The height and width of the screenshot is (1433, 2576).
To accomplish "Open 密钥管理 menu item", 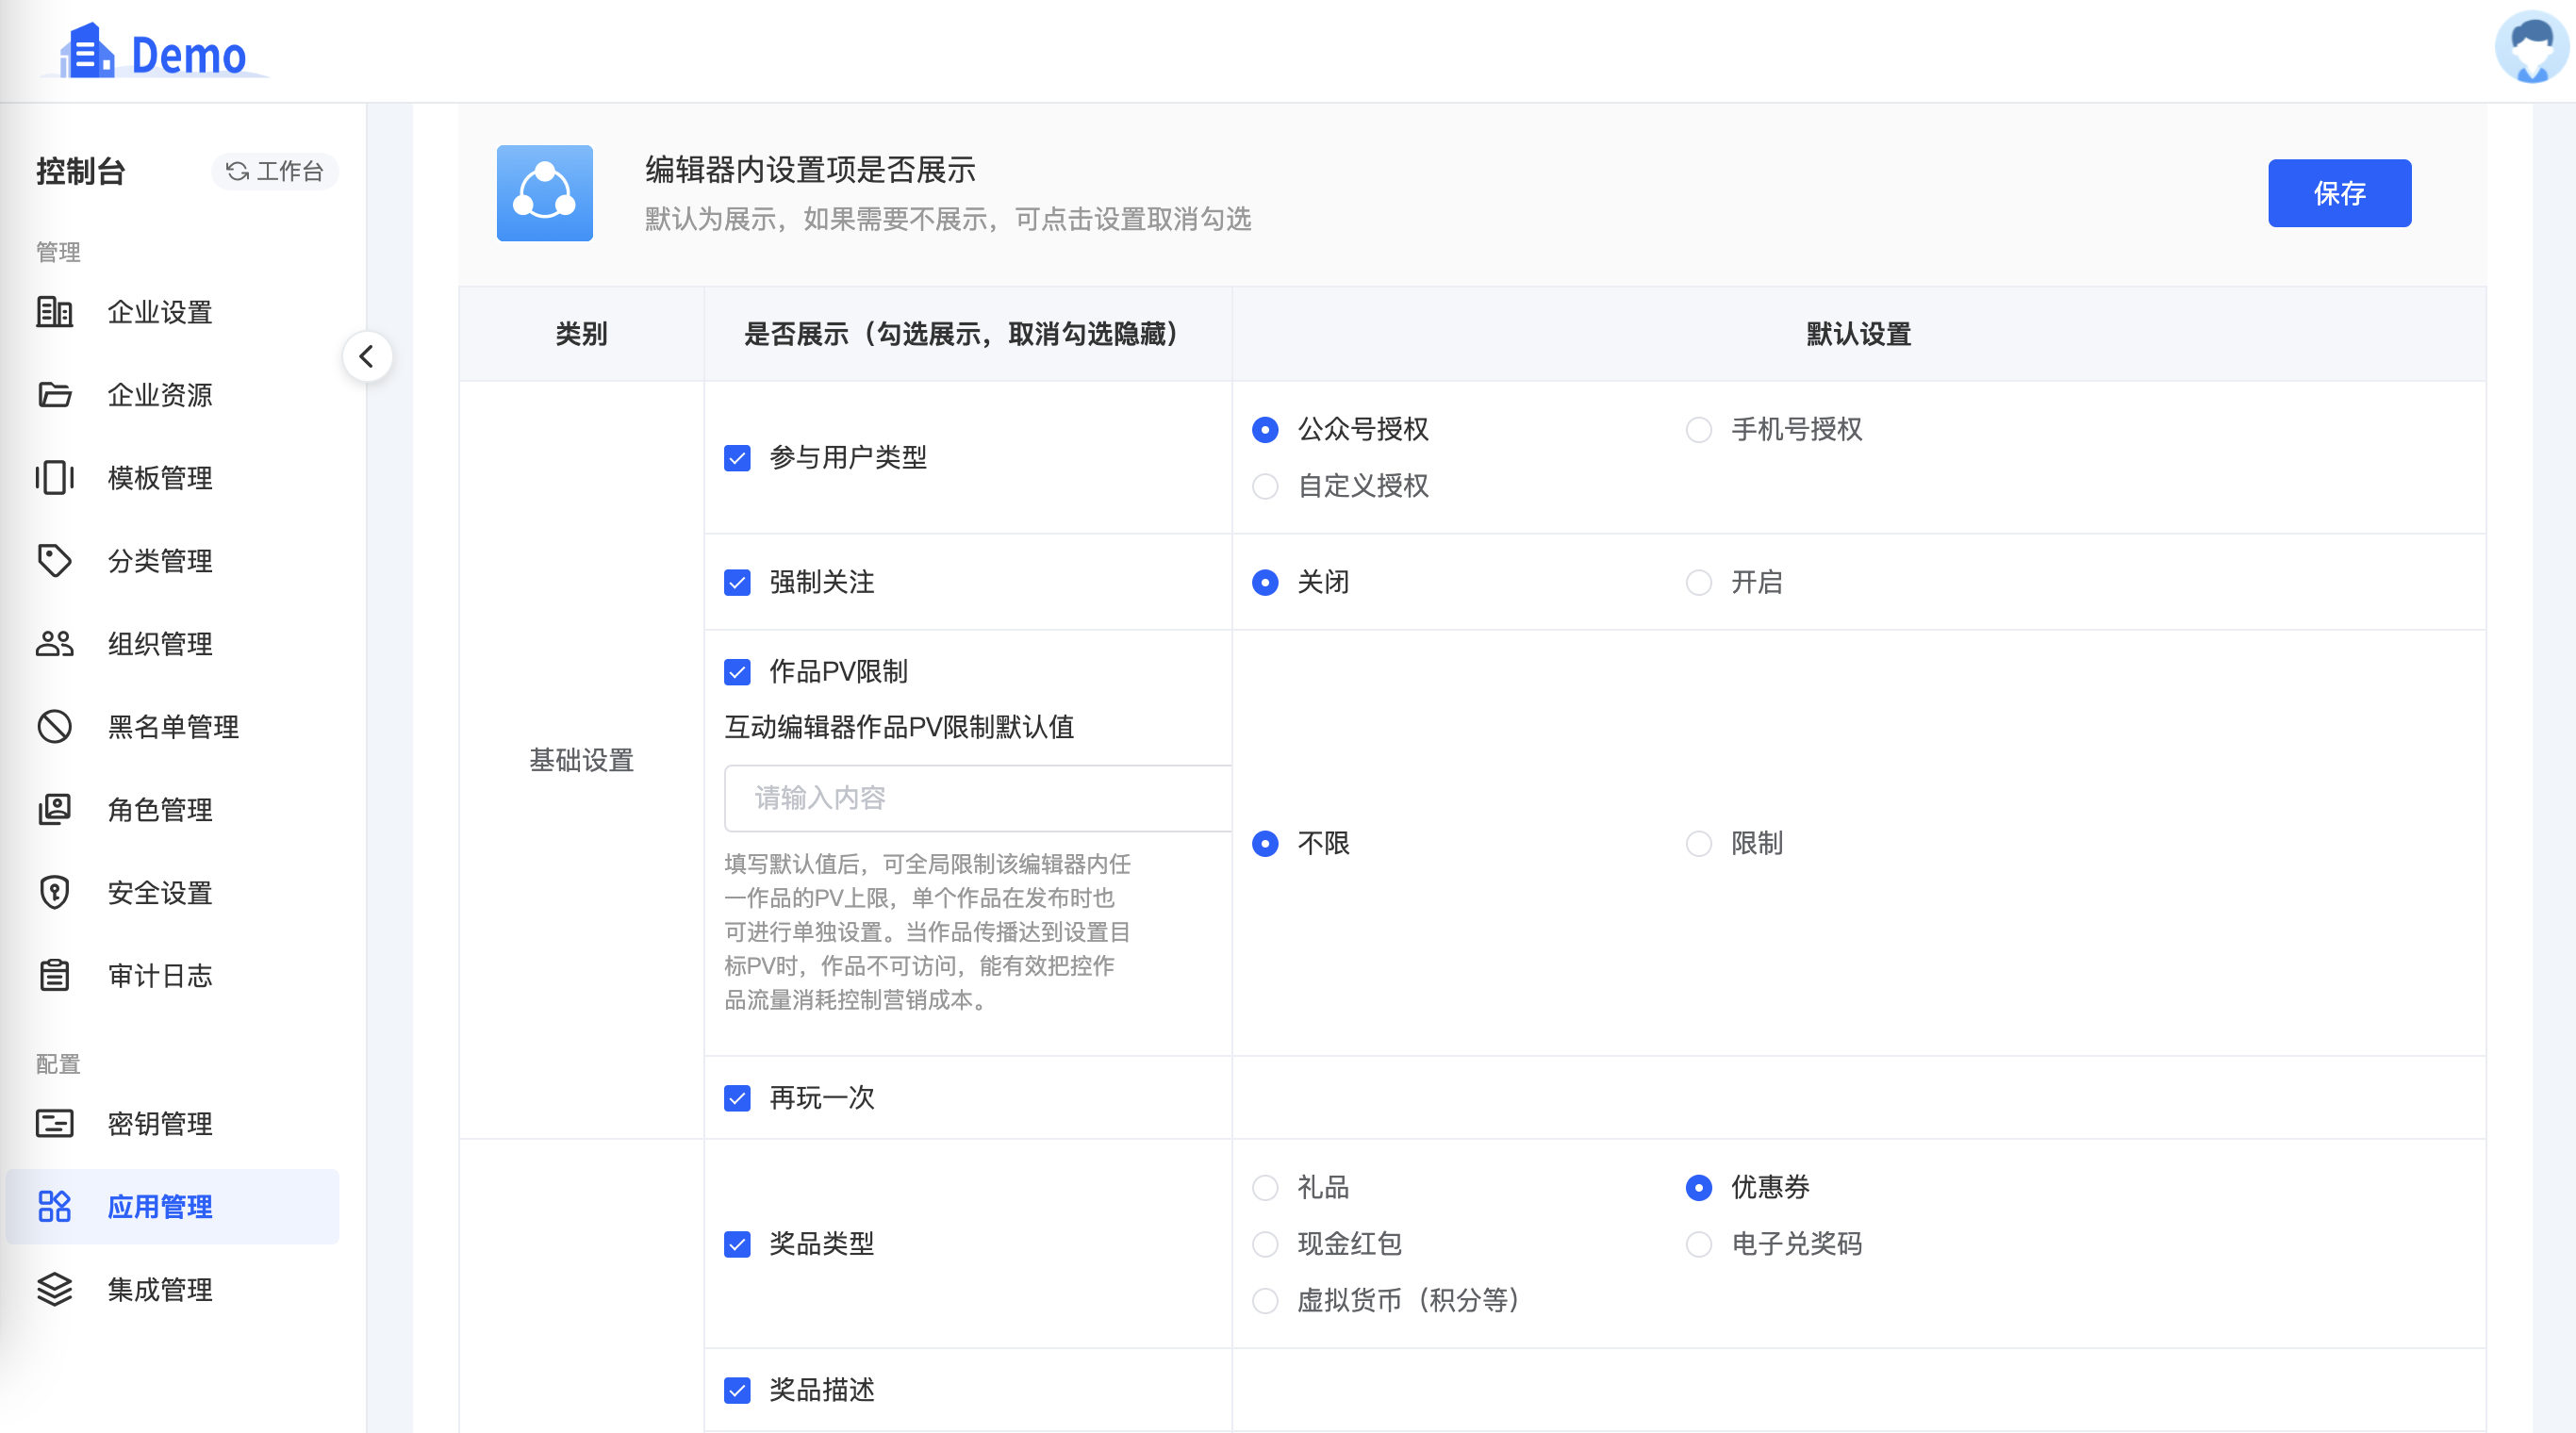I will coord(173,1124).
